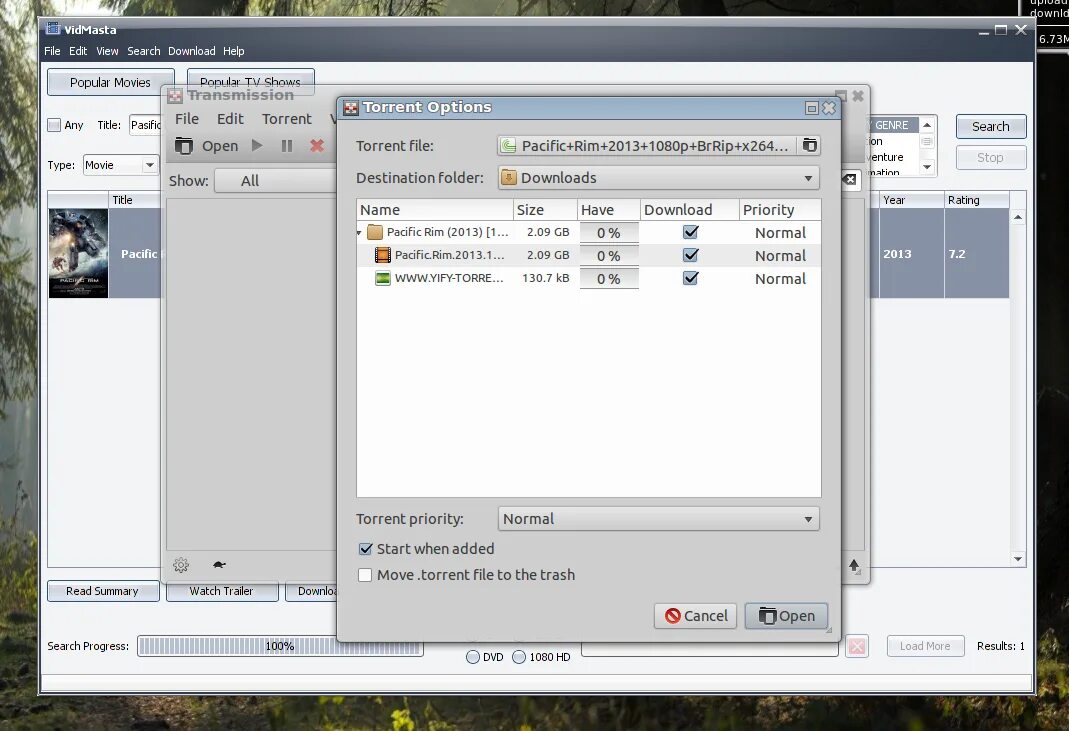Click the red clear button in VidMasta
The image size is (1069, 731).
point(857,646)
